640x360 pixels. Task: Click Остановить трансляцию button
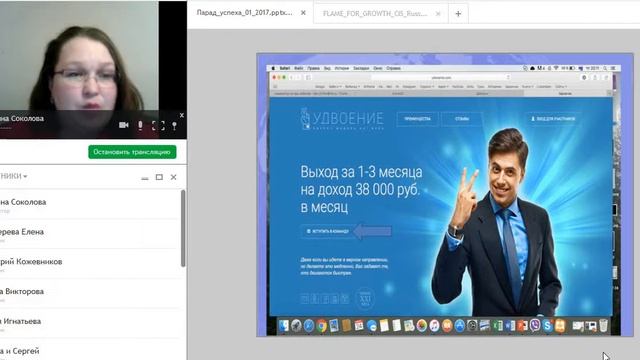pyautogui.click(x=132, y=152)
